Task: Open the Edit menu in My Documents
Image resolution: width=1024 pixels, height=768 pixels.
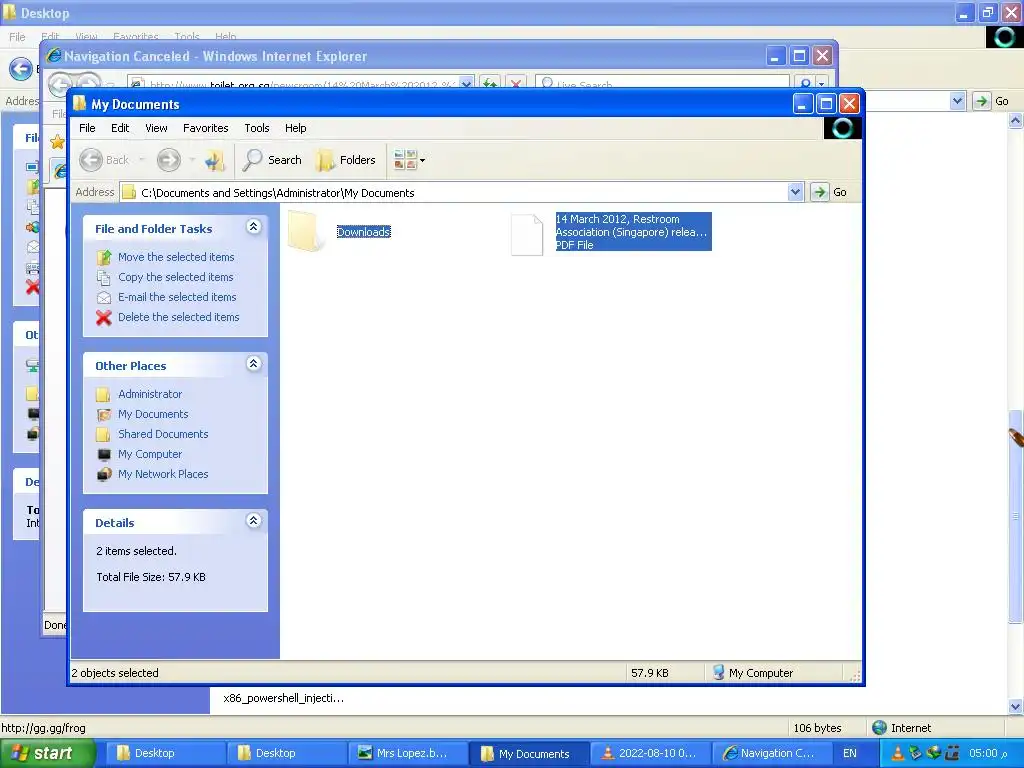Action: [x=120, y=128]
